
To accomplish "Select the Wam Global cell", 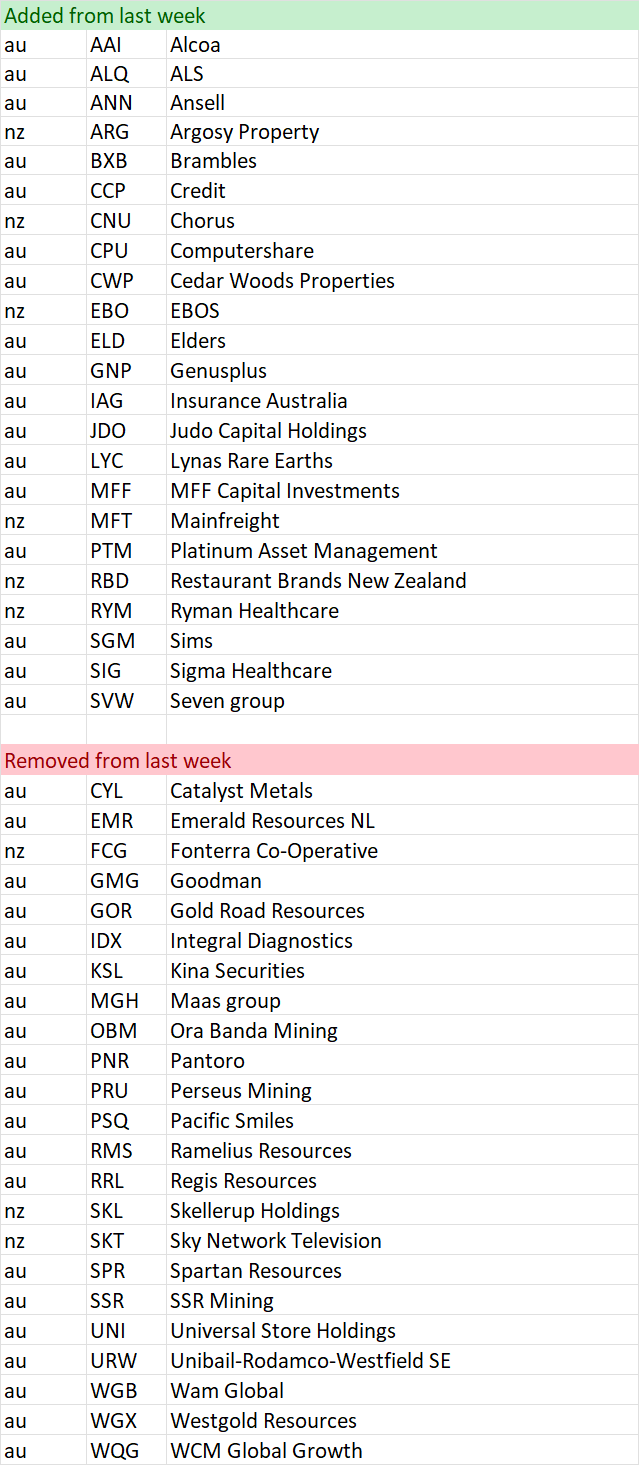I will pyautogui.click(x=402, y=1390).
